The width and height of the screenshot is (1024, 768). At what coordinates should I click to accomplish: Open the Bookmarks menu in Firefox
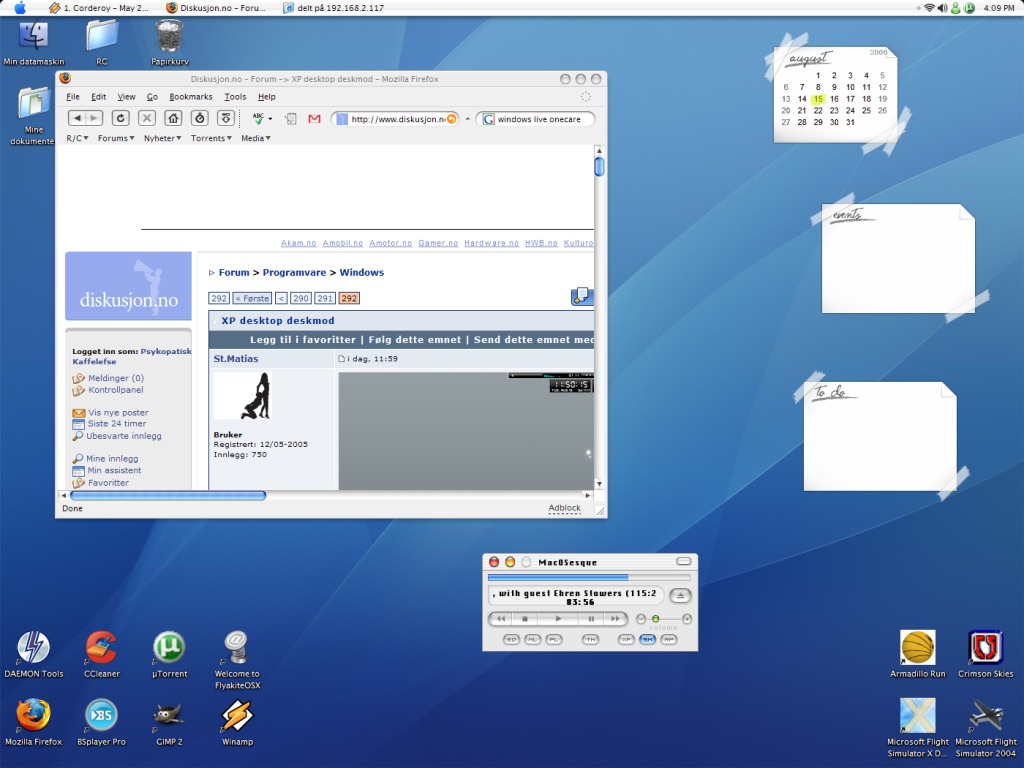191,97
